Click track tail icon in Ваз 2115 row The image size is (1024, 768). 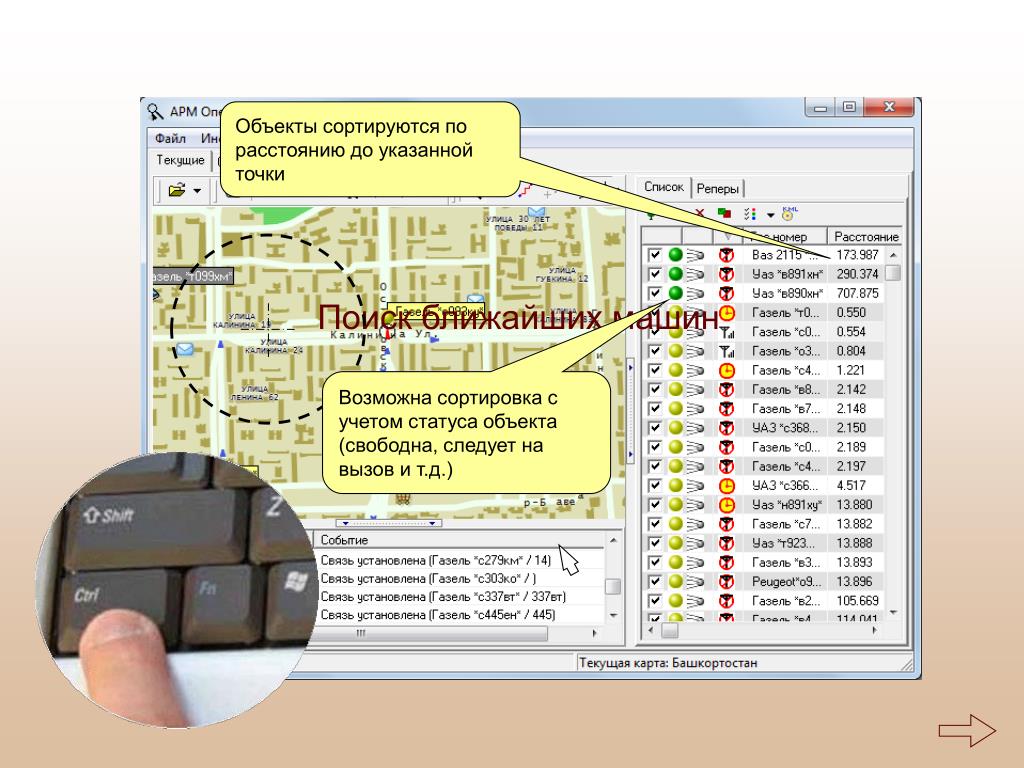(x=695, y=255)
